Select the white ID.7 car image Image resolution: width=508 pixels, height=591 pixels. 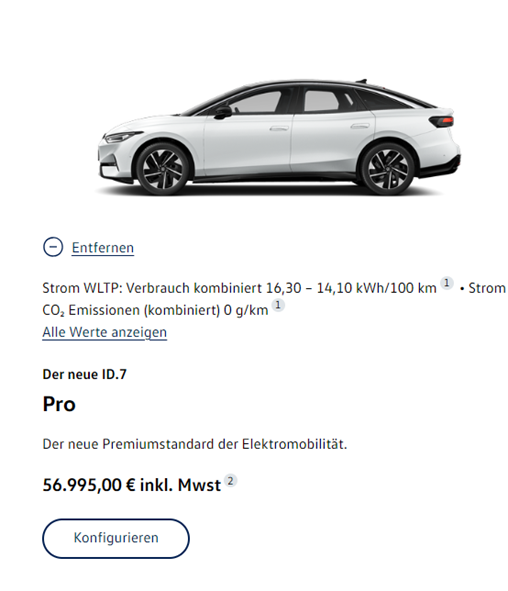(x=279, y=138)
